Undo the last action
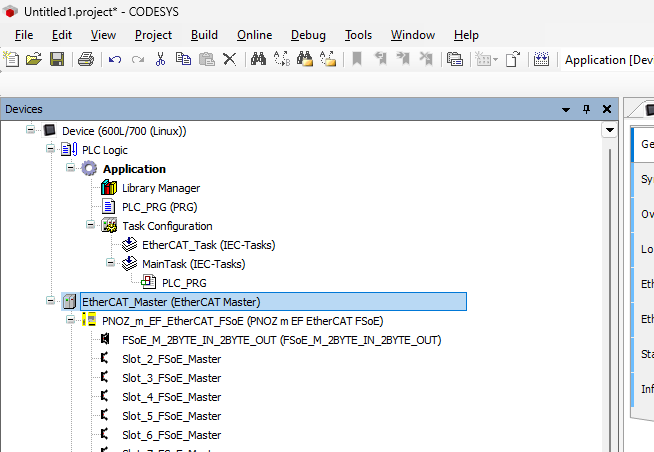Viewport: 654px width, 452px height. click(115, 60)
